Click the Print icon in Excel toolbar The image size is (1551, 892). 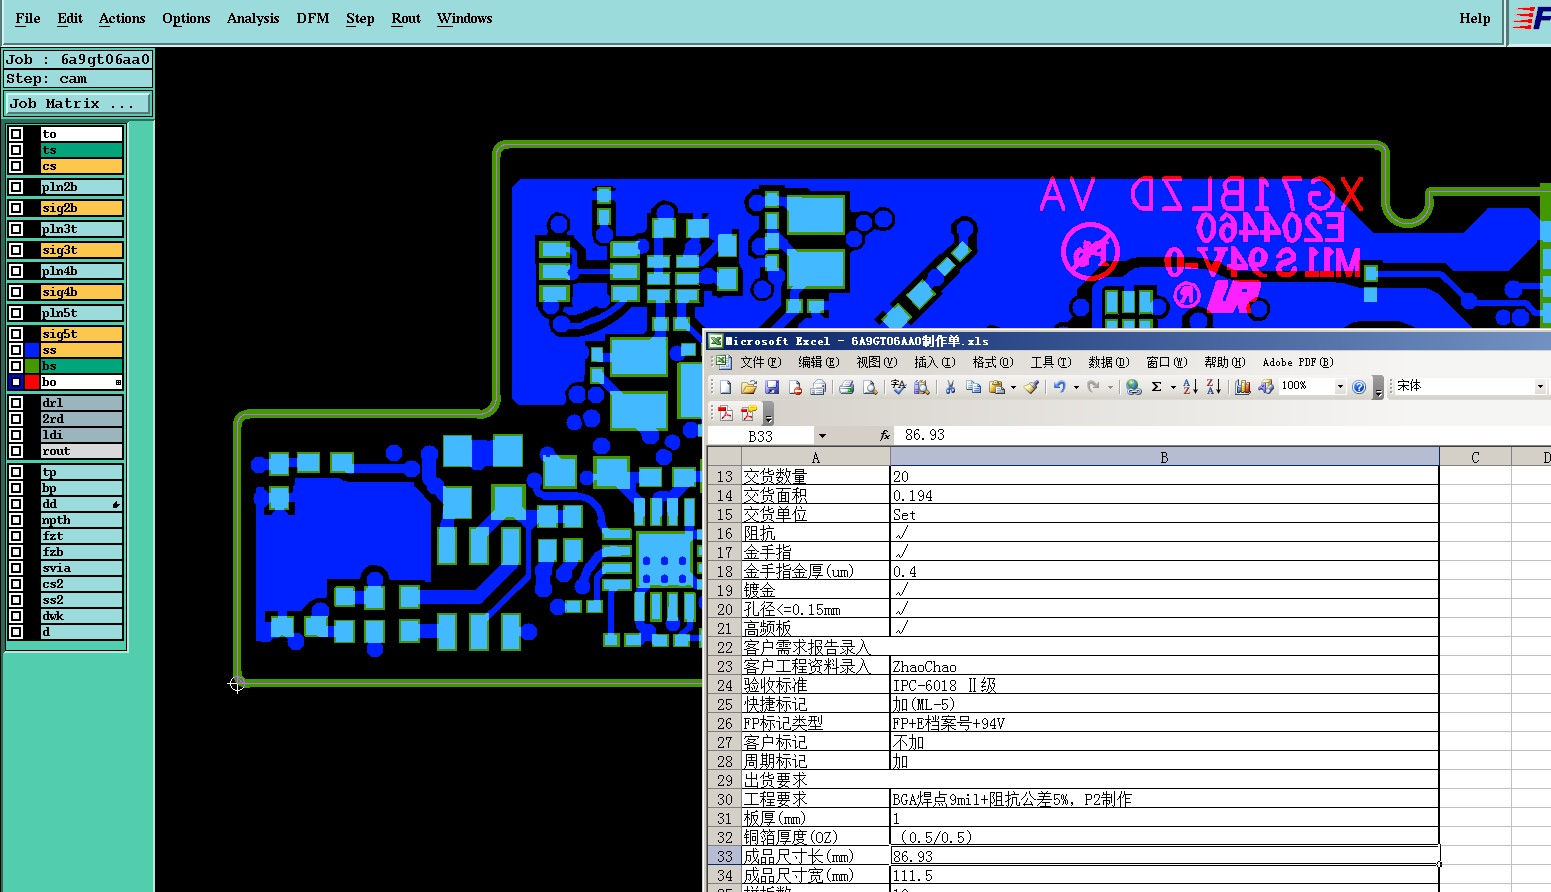[846, 387]
